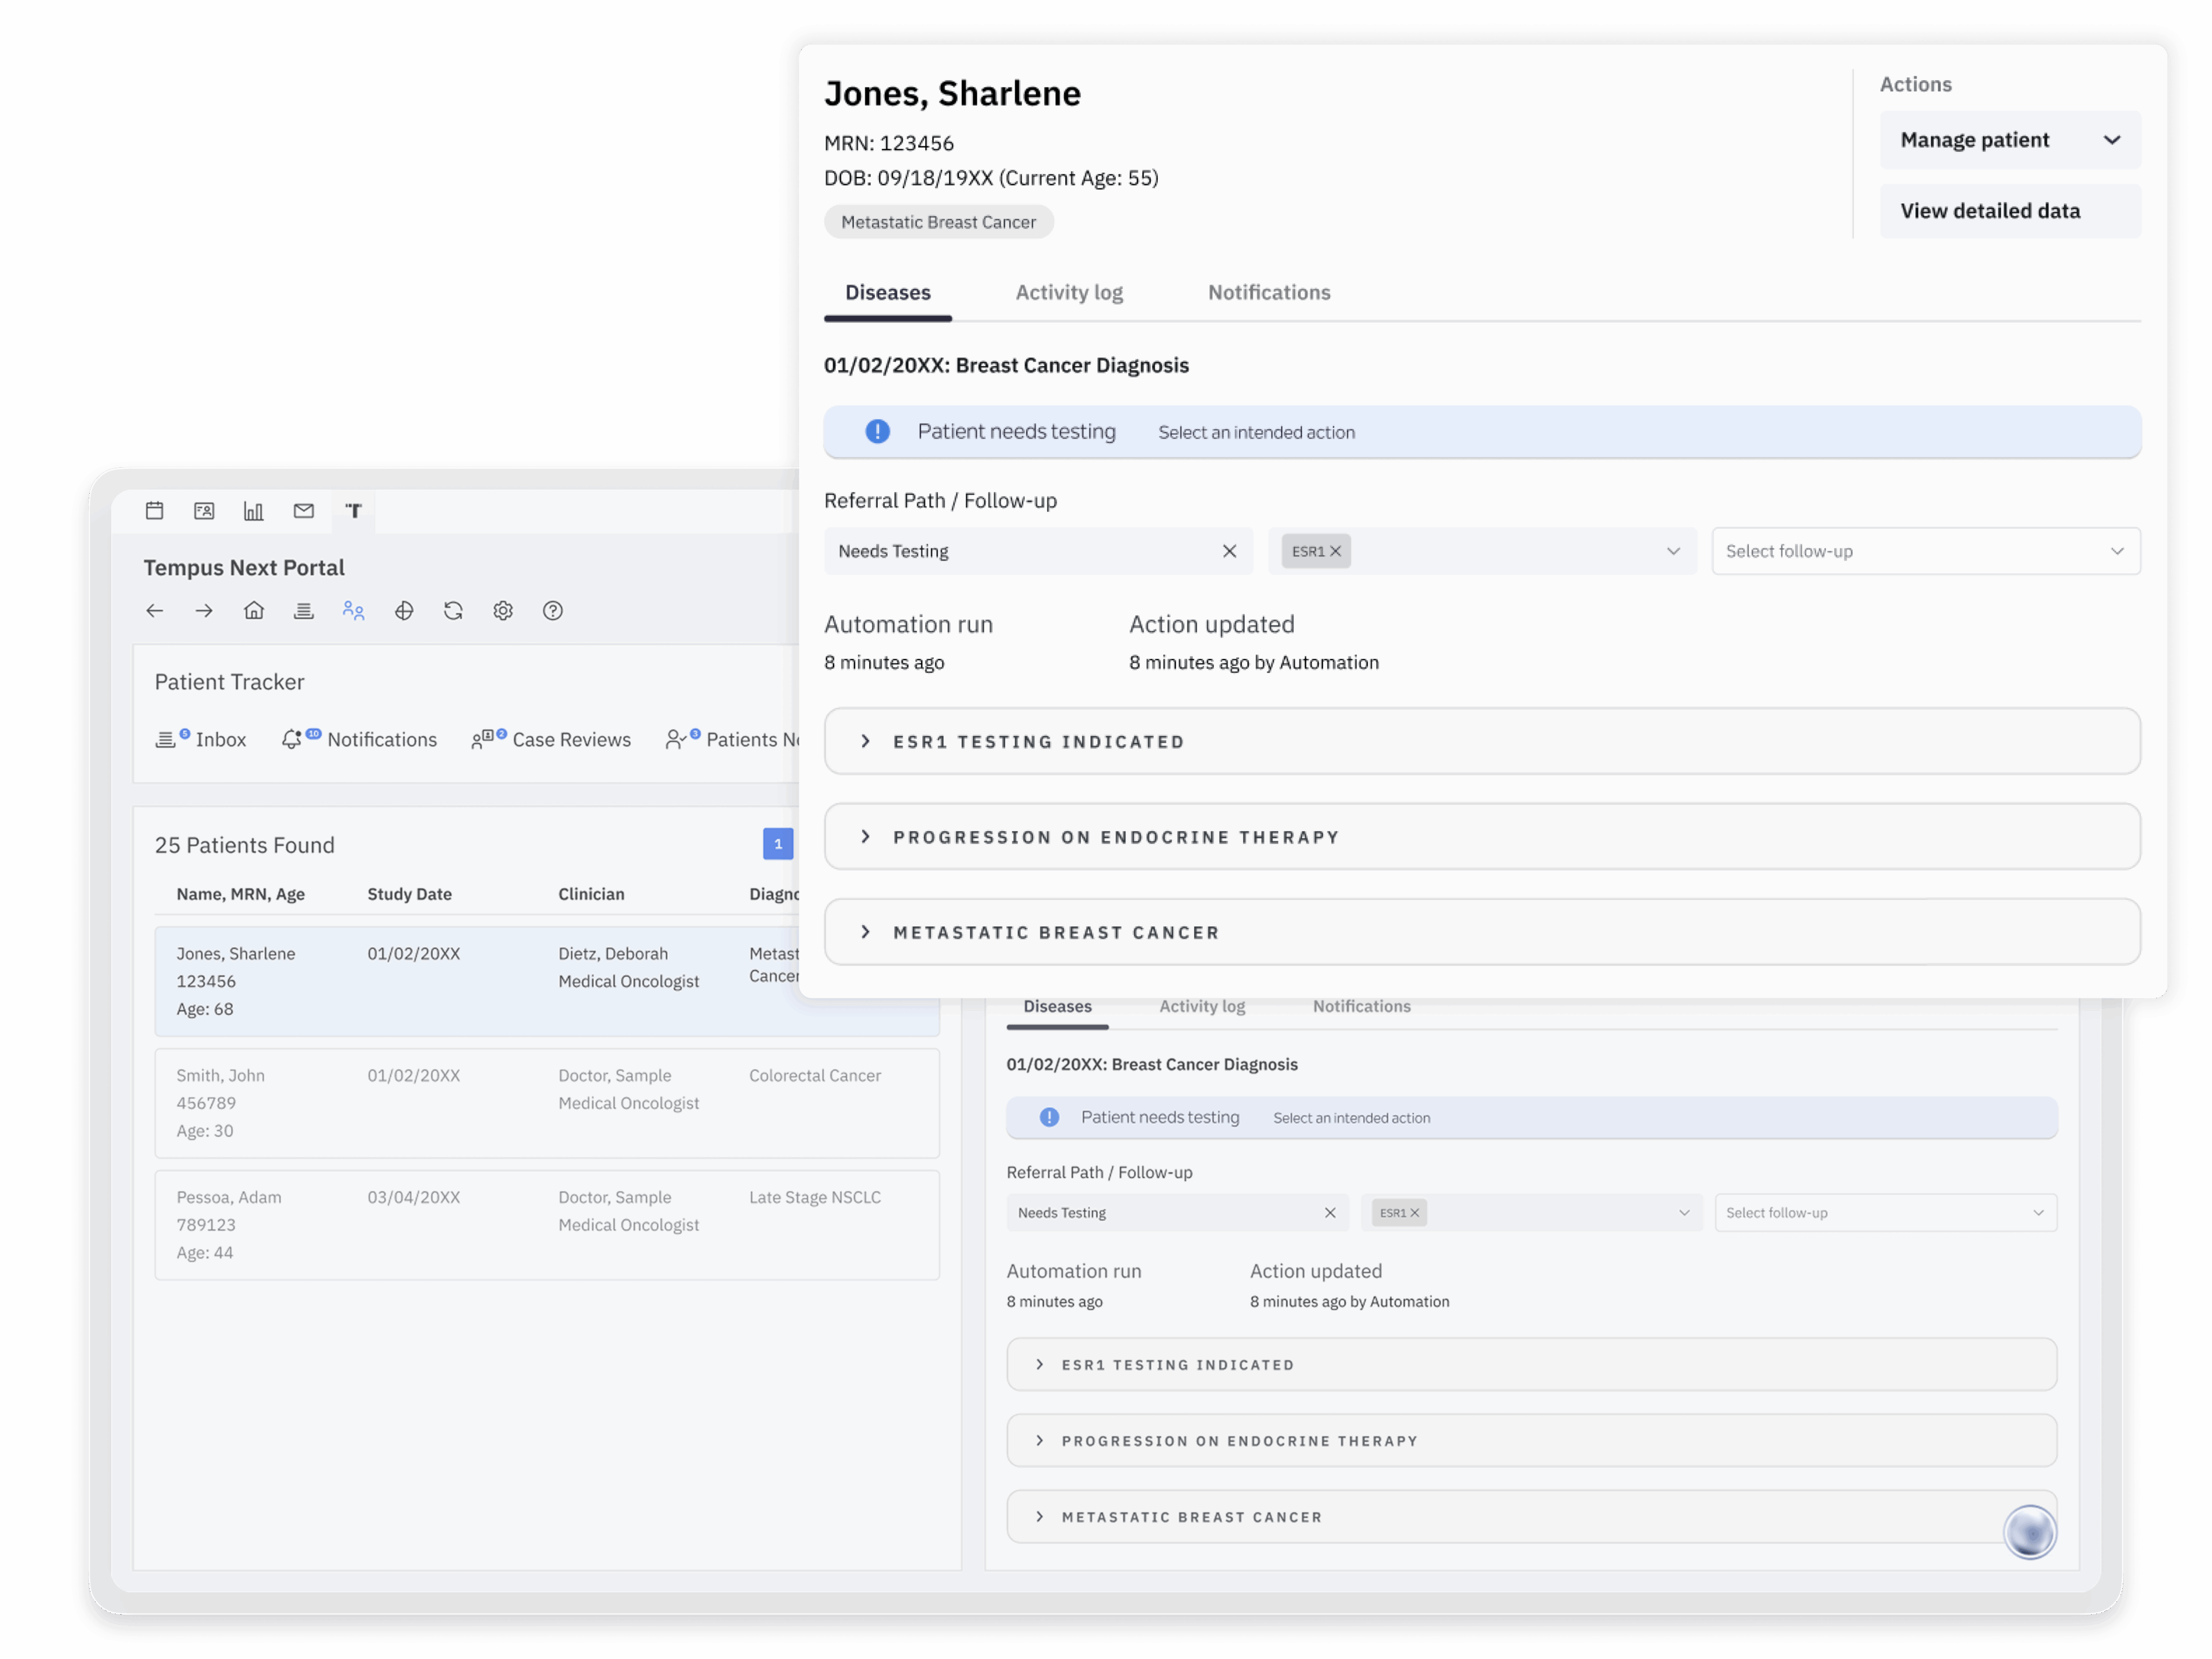
Task: Expand ESR1 Testing Indicated in front panel
Action: 1482,741
